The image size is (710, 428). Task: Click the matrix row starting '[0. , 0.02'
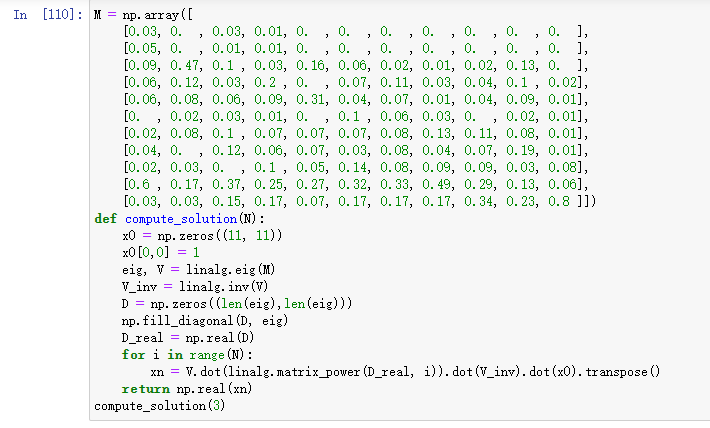click(356, 116)
